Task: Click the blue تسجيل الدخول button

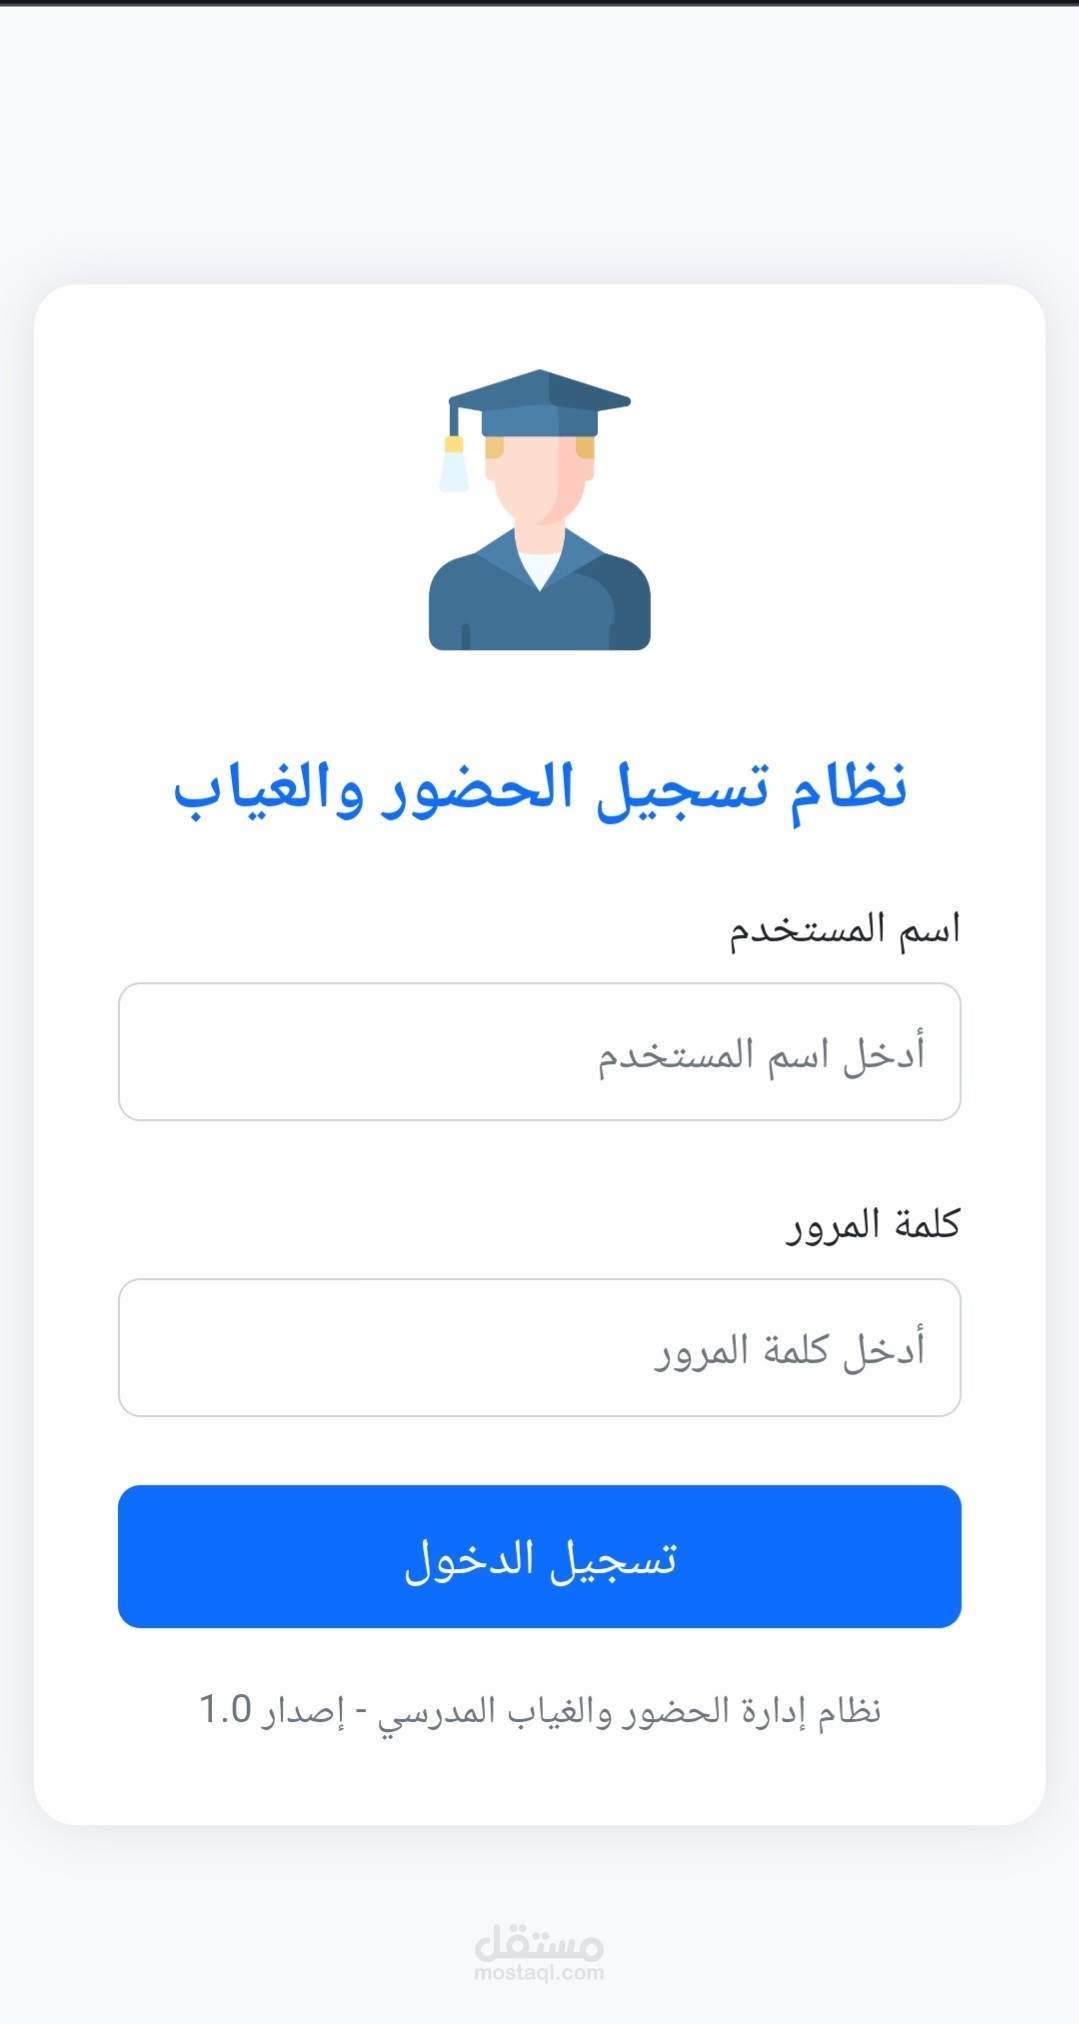Action: coord(540,1556)
